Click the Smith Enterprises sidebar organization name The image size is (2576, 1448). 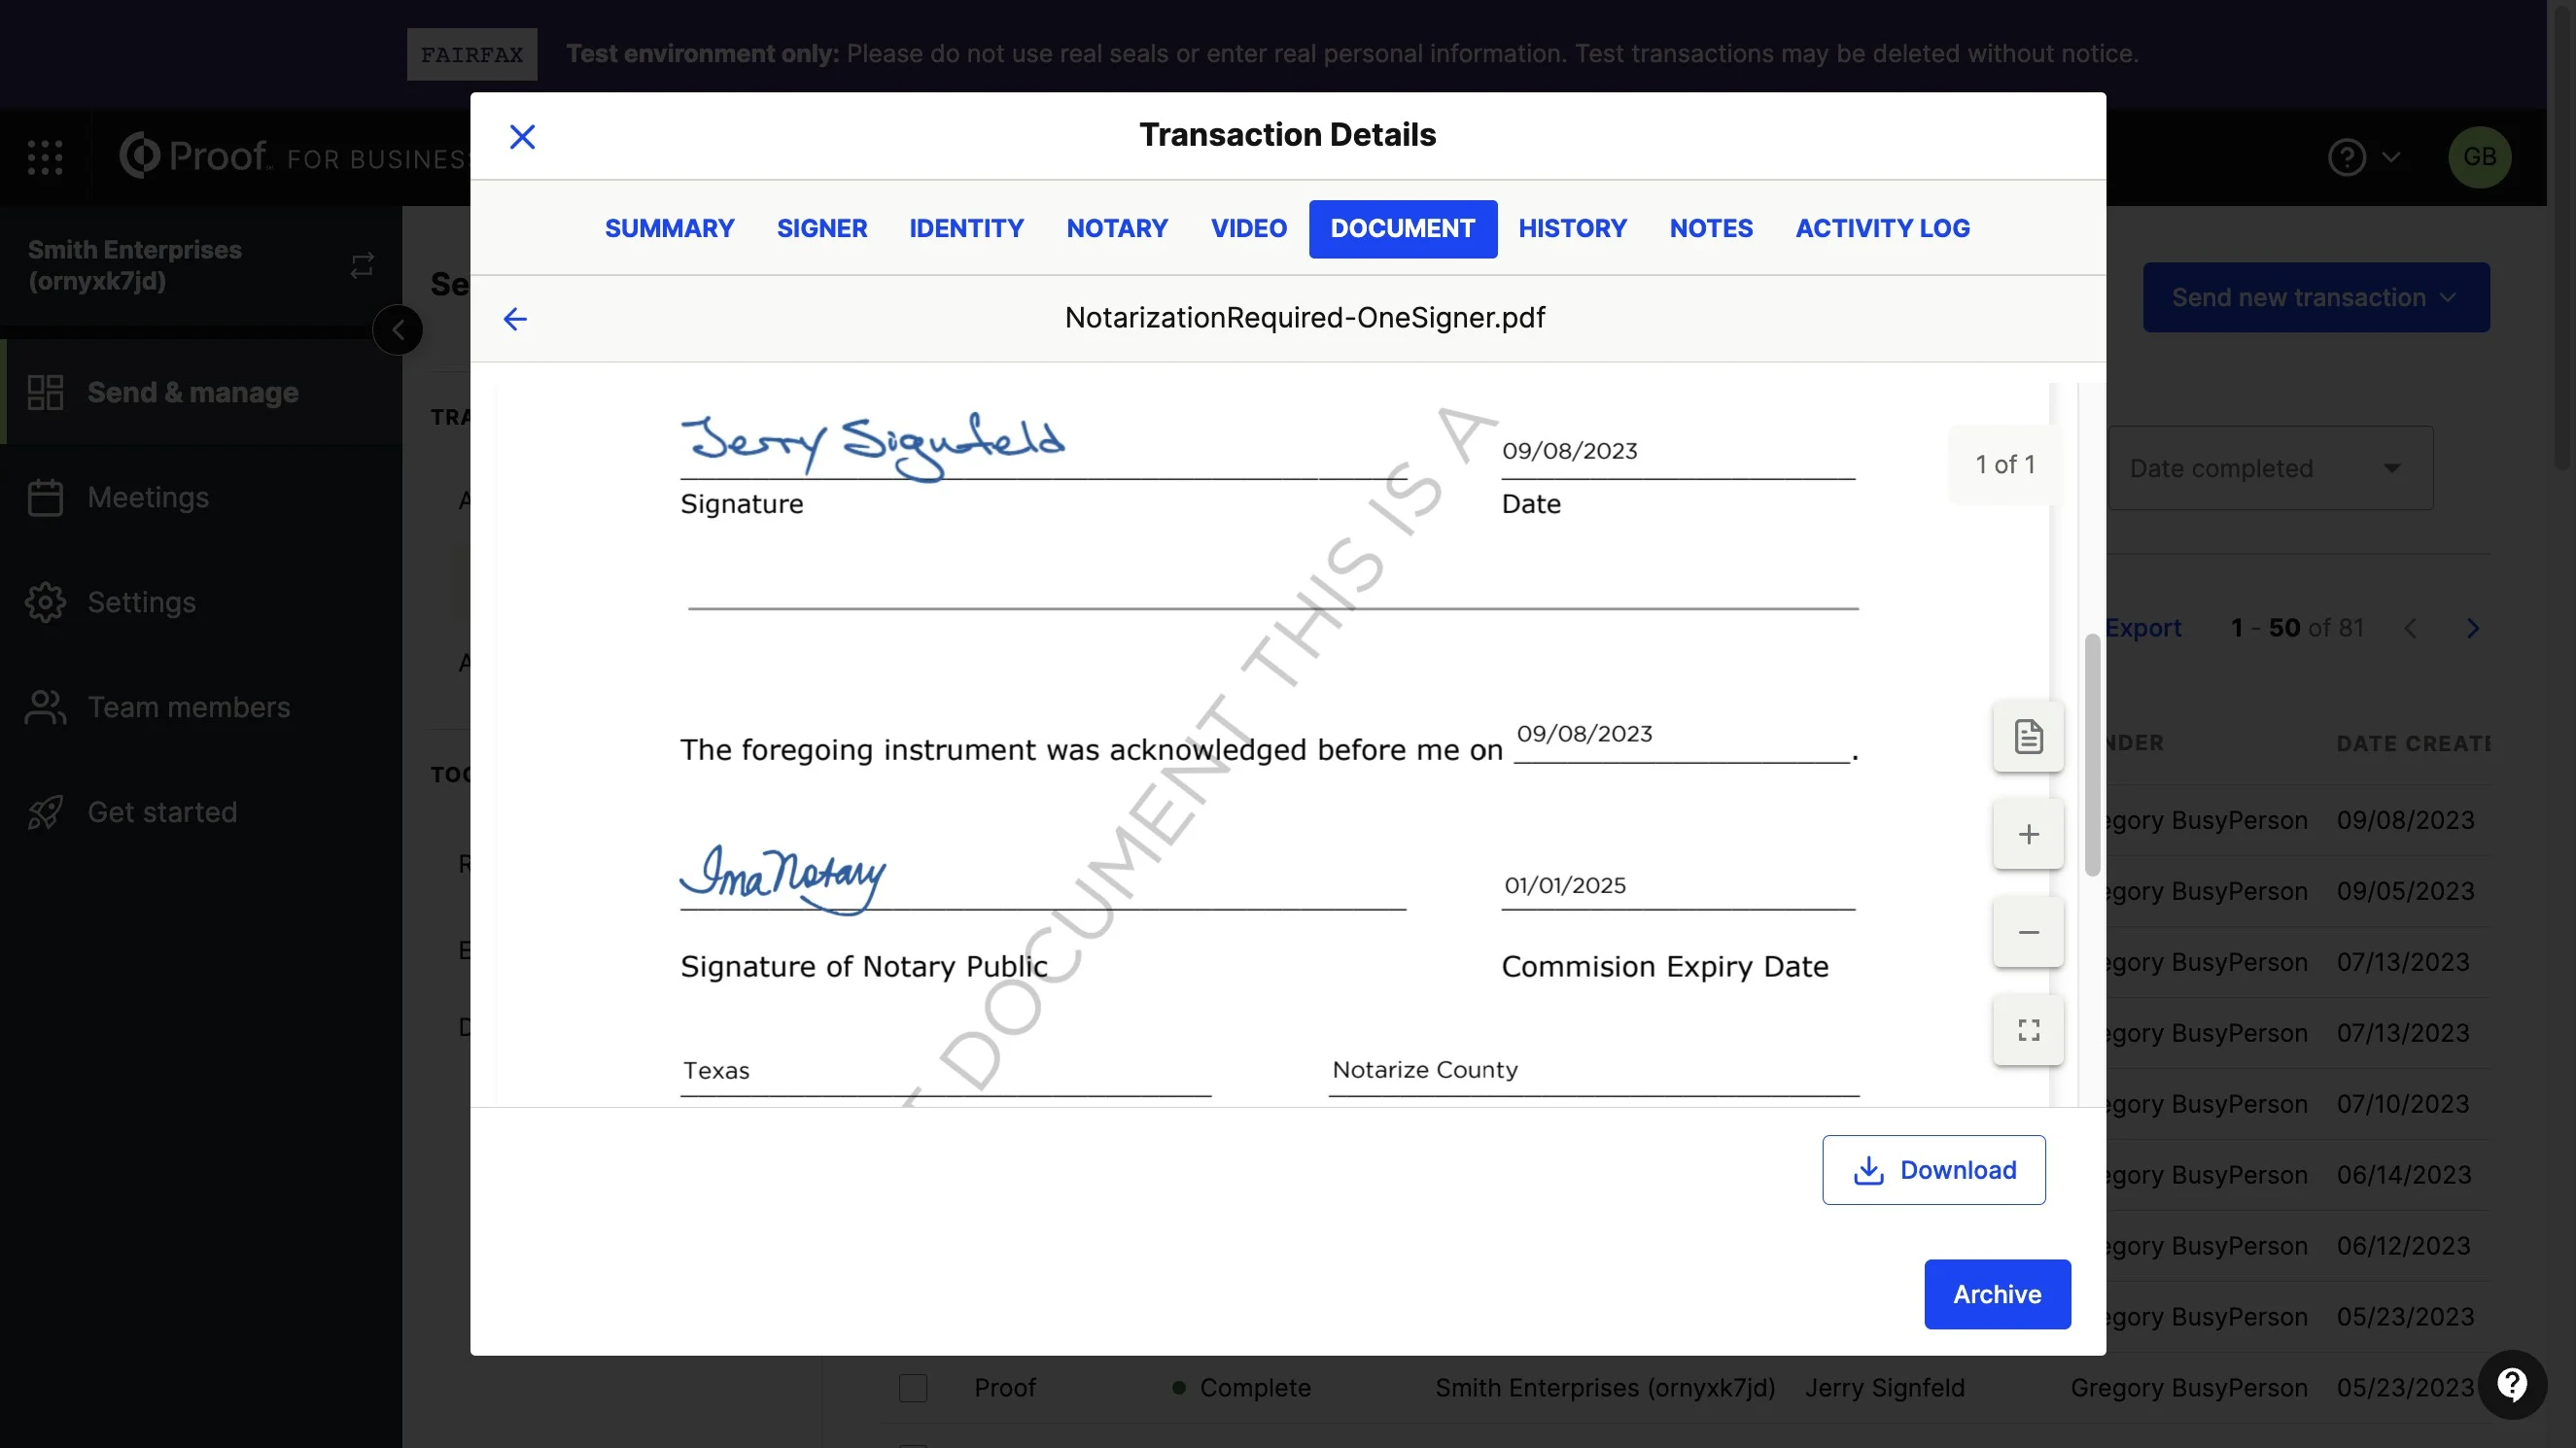pos(135,265)
